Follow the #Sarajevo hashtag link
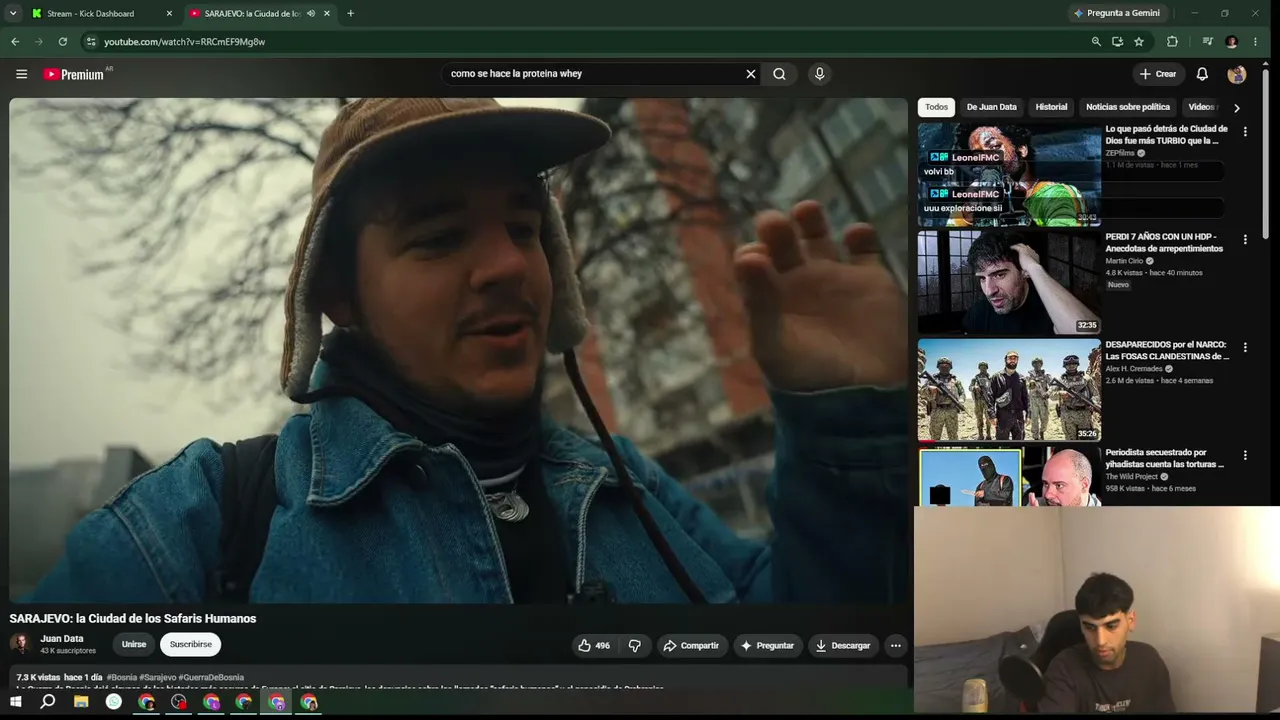1280x720 pixels. click(x=158, y=678)
